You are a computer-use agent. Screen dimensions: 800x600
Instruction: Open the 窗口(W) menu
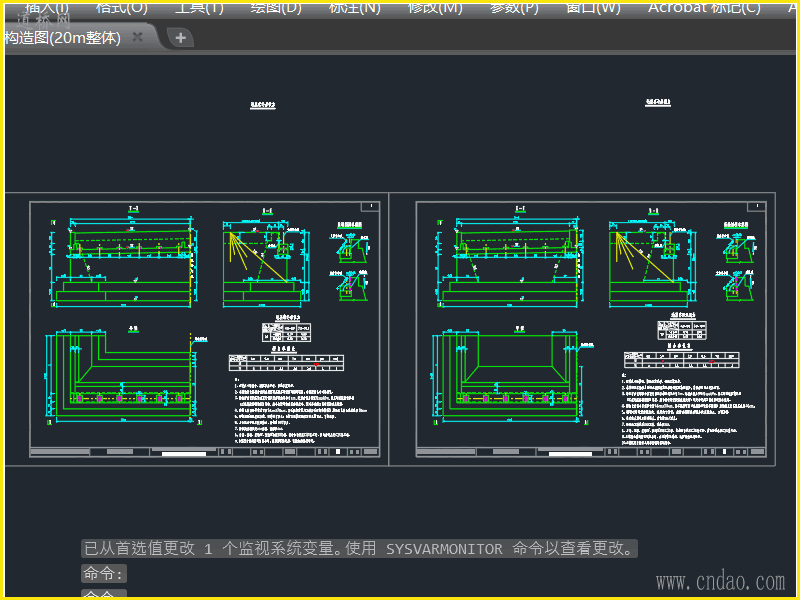pos(593,7)
